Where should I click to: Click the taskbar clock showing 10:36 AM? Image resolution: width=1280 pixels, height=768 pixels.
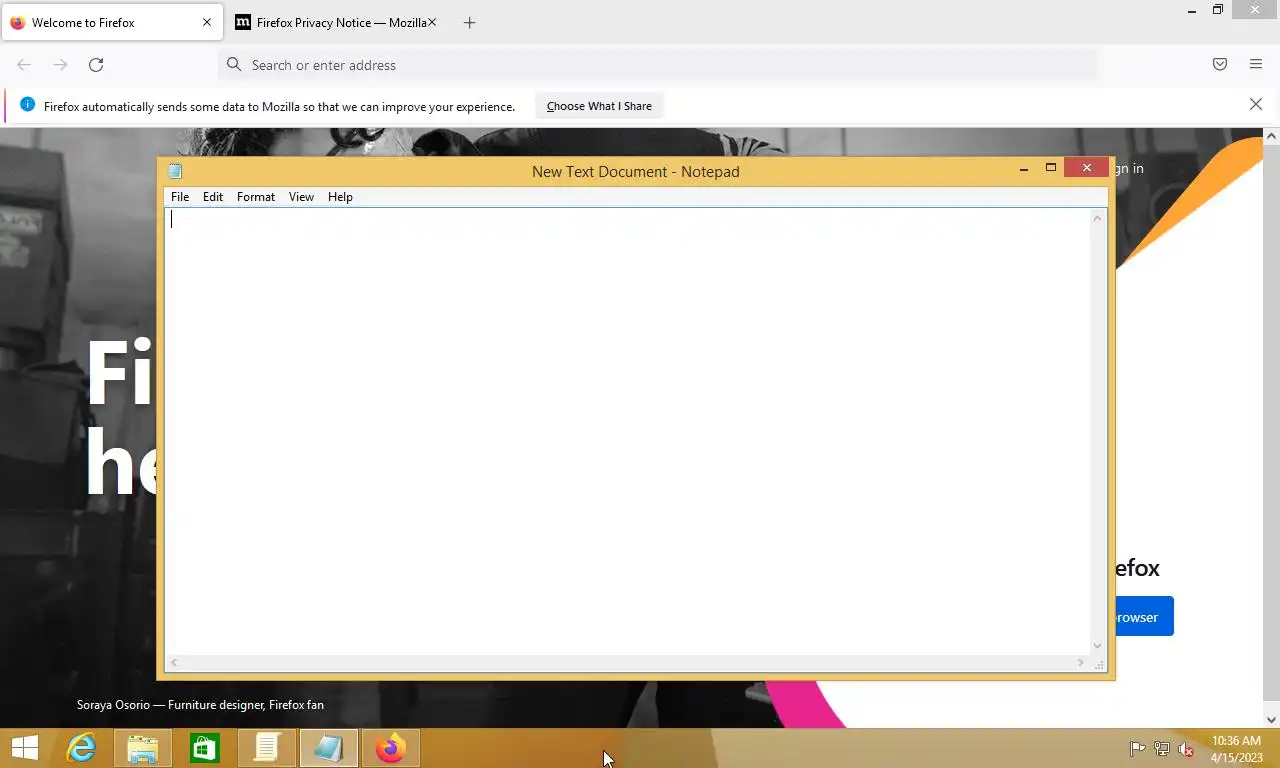pyautogui.click(x=1236, y=749)
